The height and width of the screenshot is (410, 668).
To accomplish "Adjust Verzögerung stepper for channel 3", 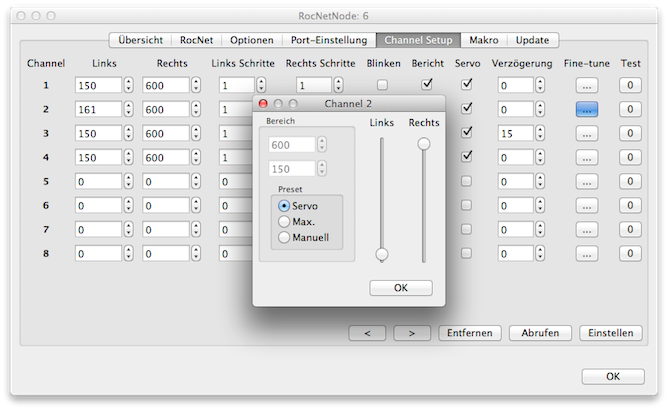I will [x=549, y=133].
